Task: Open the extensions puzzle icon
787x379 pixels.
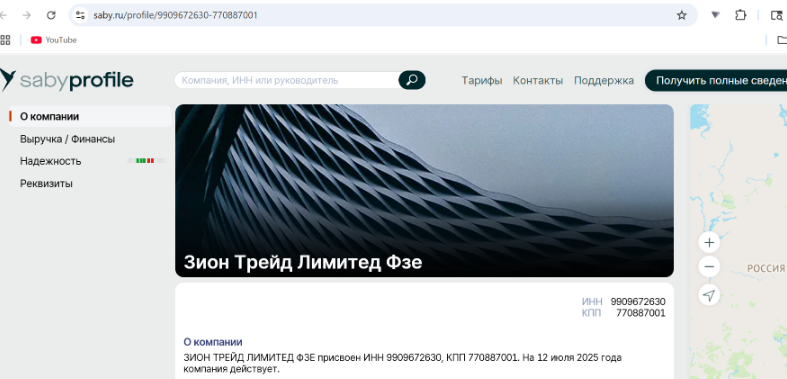Action: tap(740, 15)
